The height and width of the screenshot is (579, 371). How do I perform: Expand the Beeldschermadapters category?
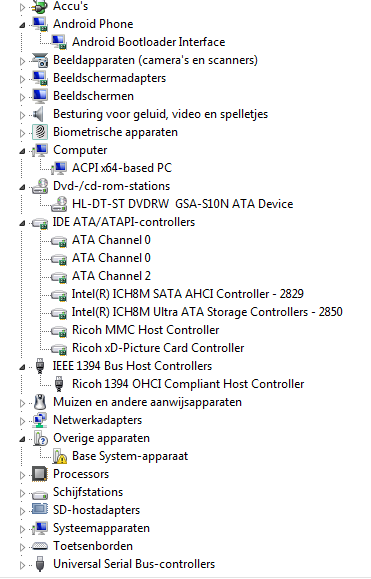pos(23,79)
